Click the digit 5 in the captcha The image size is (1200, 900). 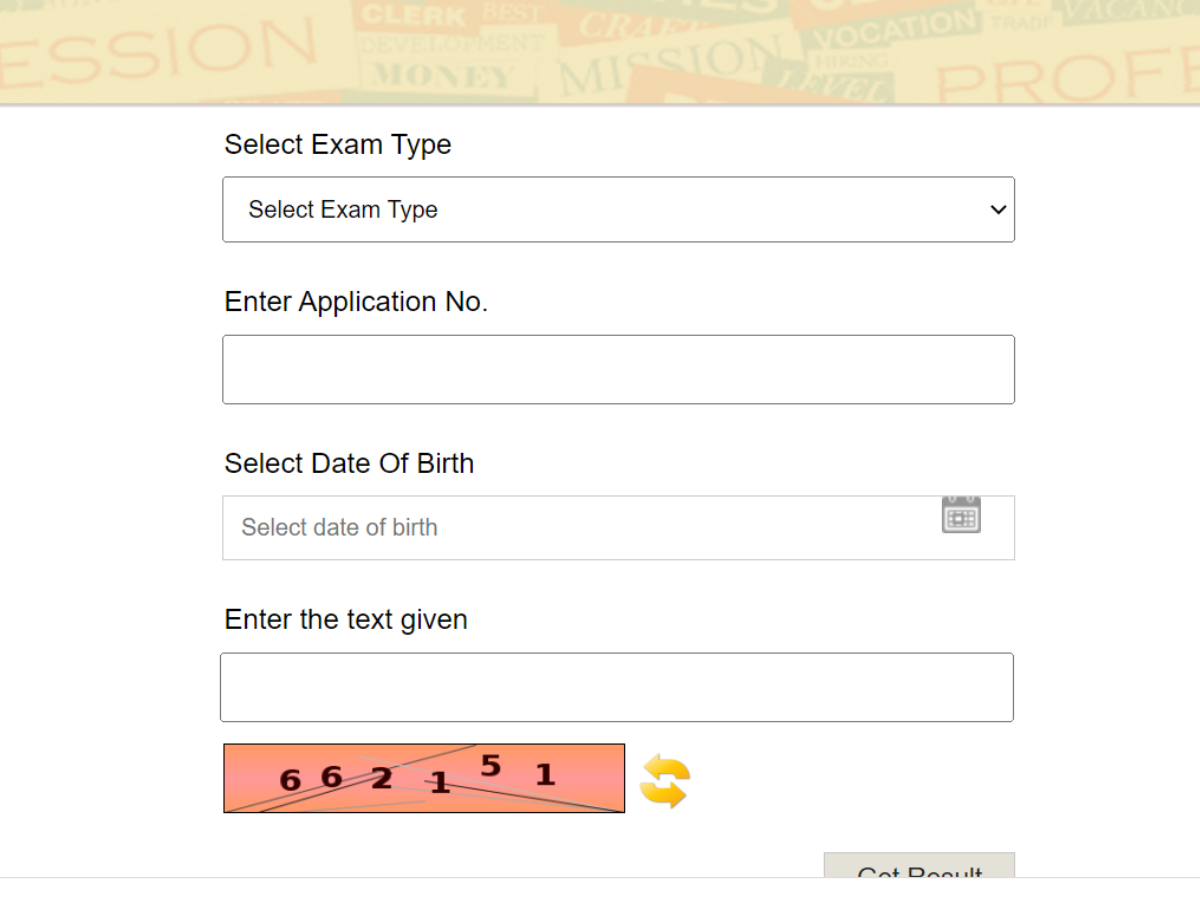[490, 766]
